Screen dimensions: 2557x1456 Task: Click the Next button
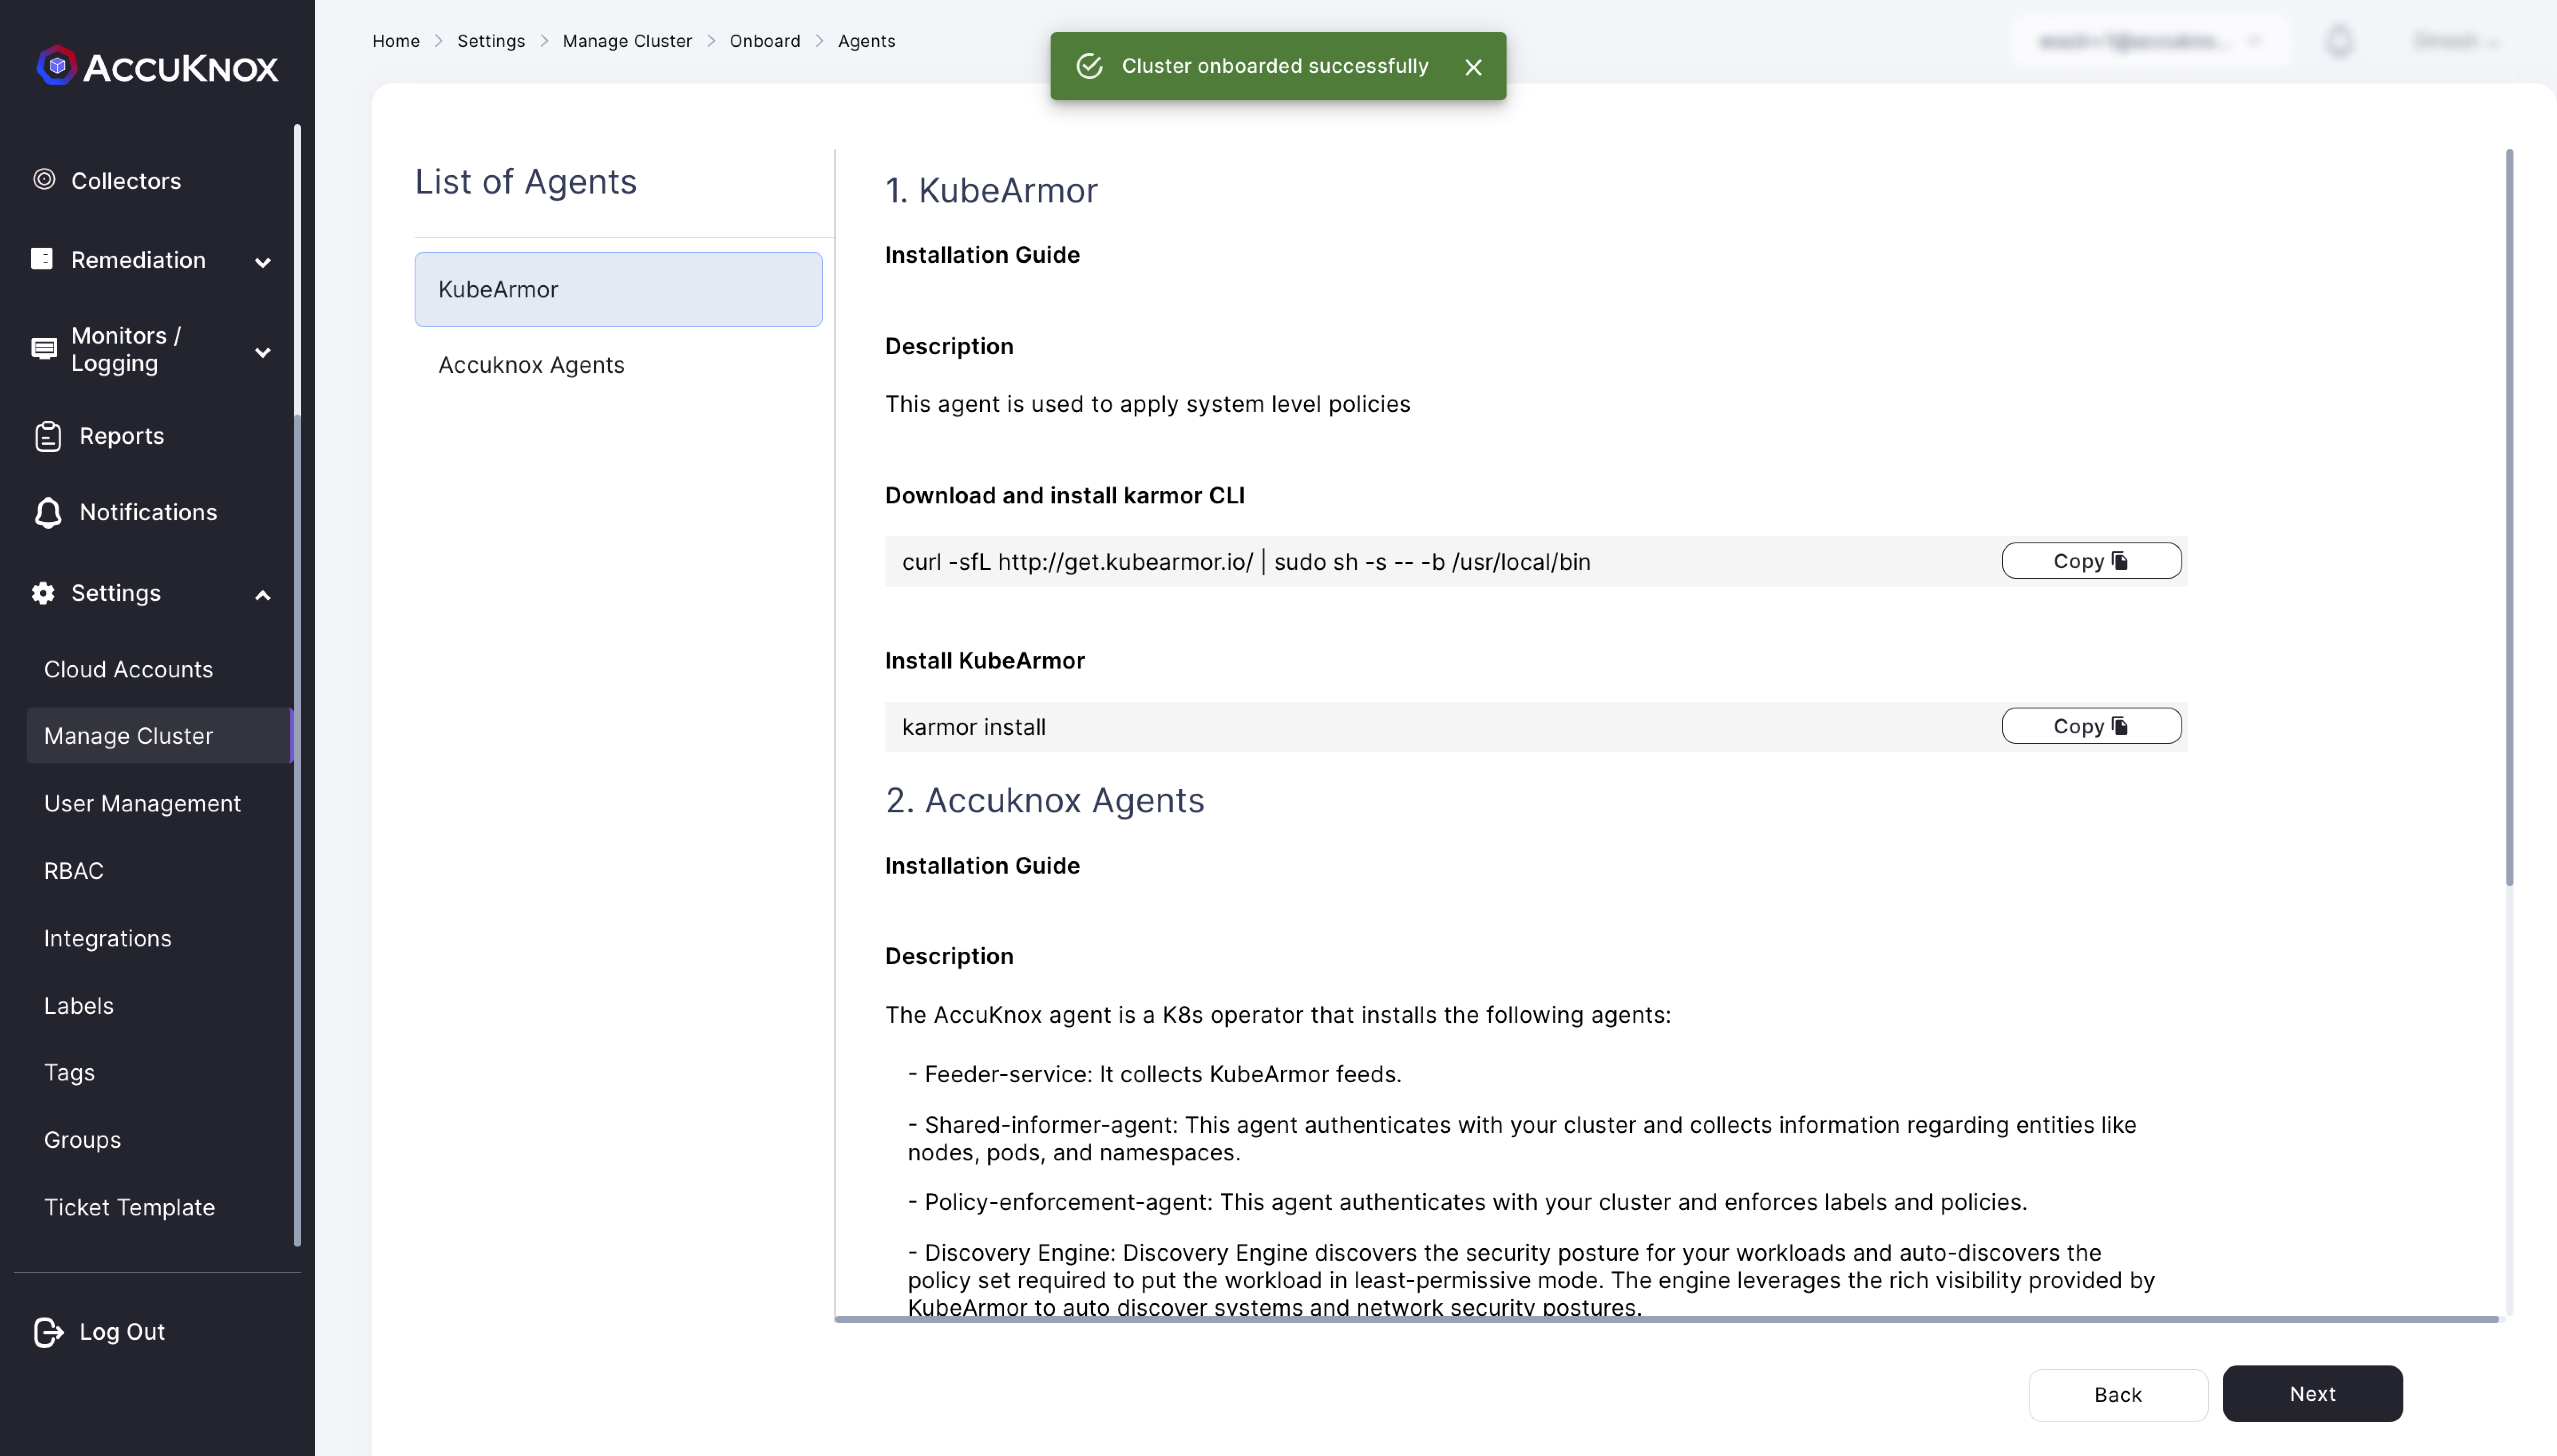pyautogui.click(x=2312, y=1393)
